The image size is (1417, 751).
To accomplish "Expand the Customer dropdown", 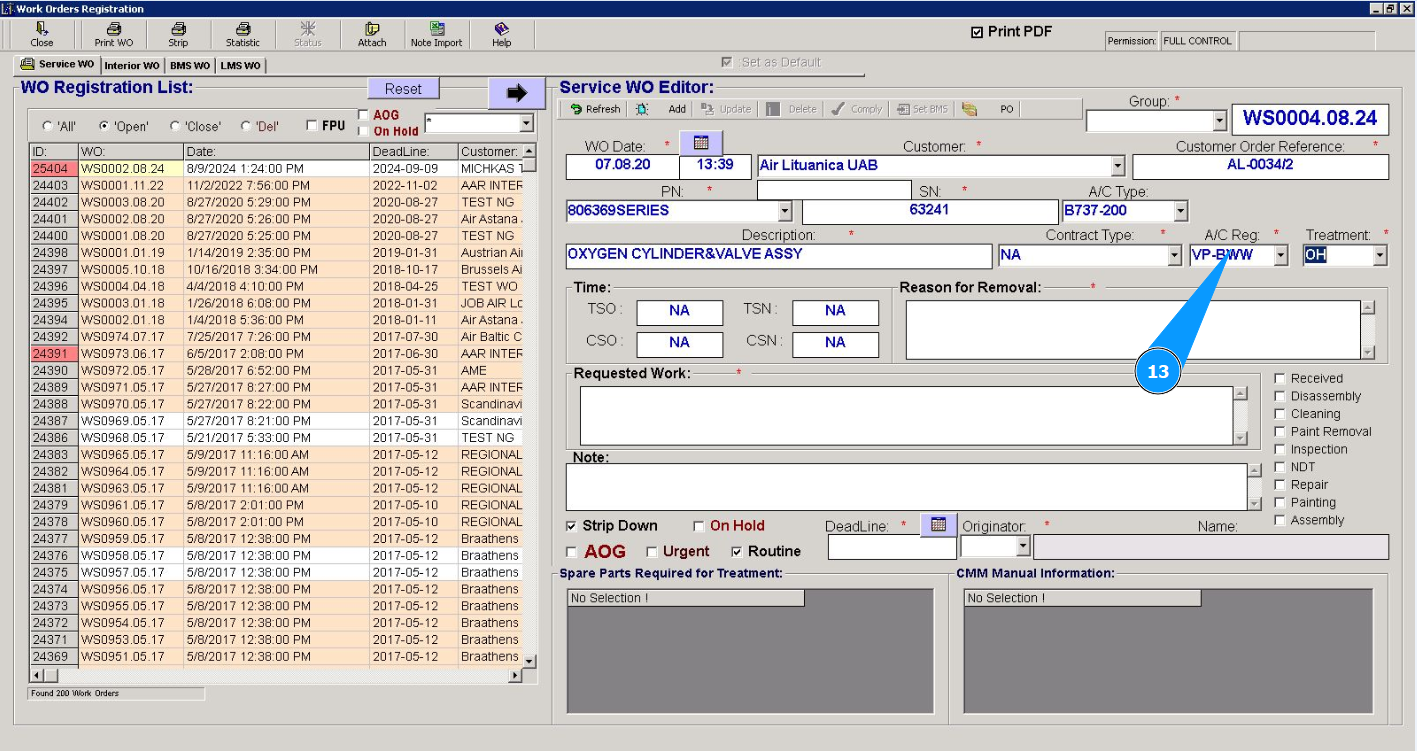I will (x=1117, y=166).
